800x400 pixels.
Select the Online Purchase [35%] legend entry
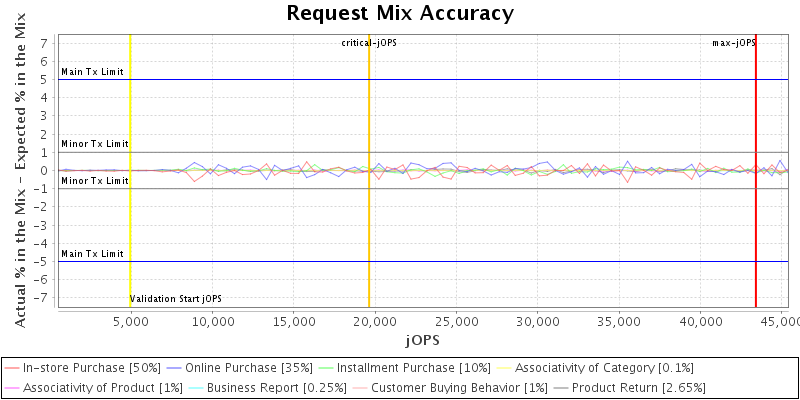249,368
